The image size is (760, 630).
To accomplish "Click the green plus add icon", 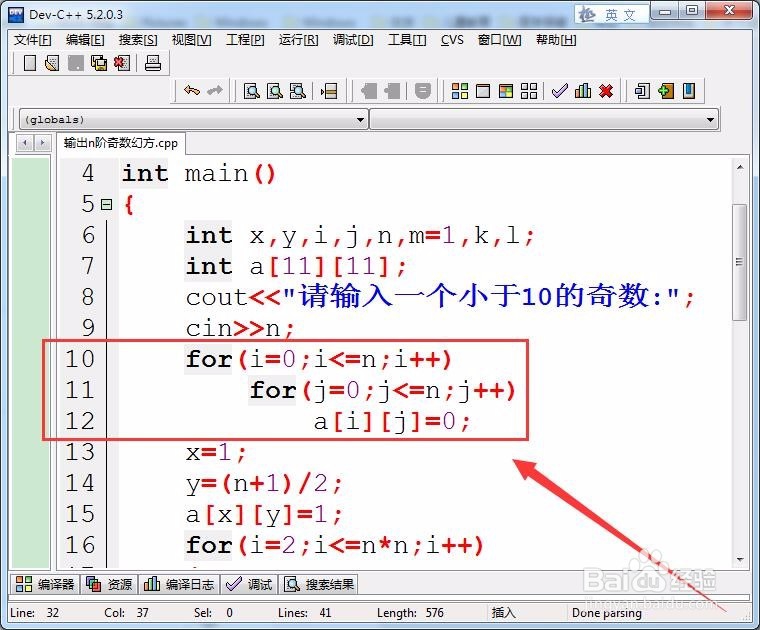I will tap(666, 91).
